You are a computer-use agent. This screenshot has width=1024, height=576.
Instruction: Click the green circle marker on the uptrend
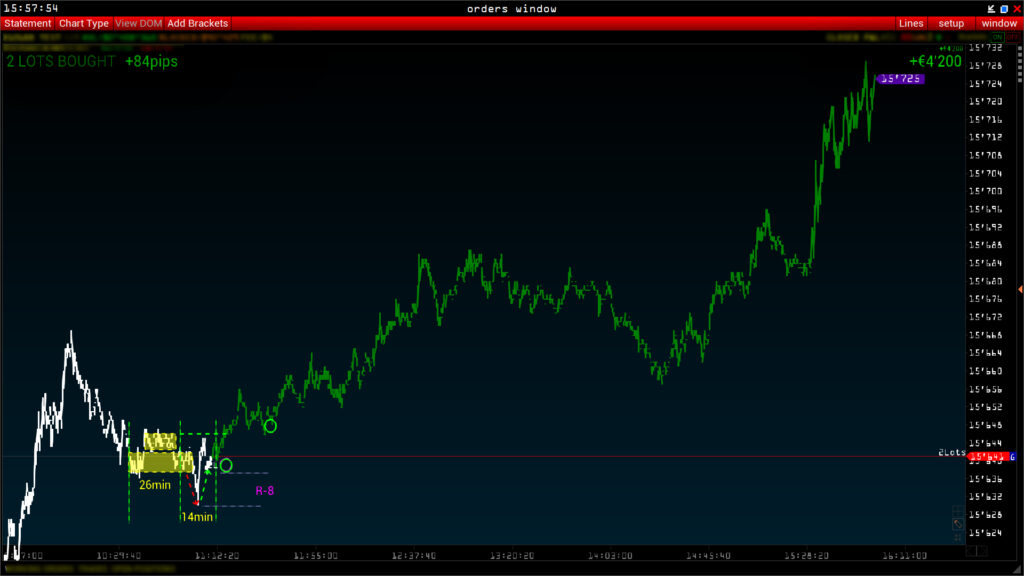(270, 426)
